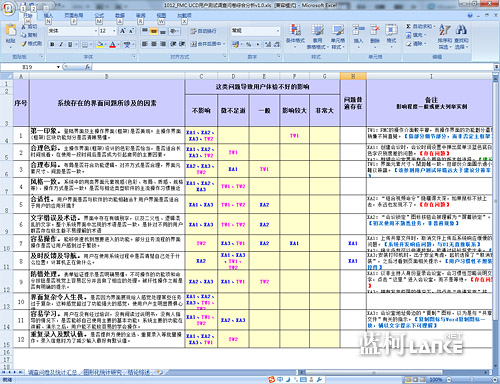Open Sort and Filter (排序和筛选)
The image size is (500, 384).
[444, 37]
